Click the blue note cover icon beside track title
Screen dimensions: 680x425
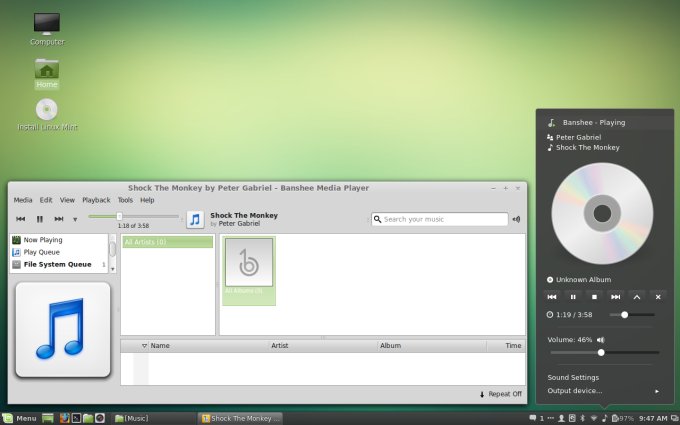pyautogui.click(x=195, y=219)
